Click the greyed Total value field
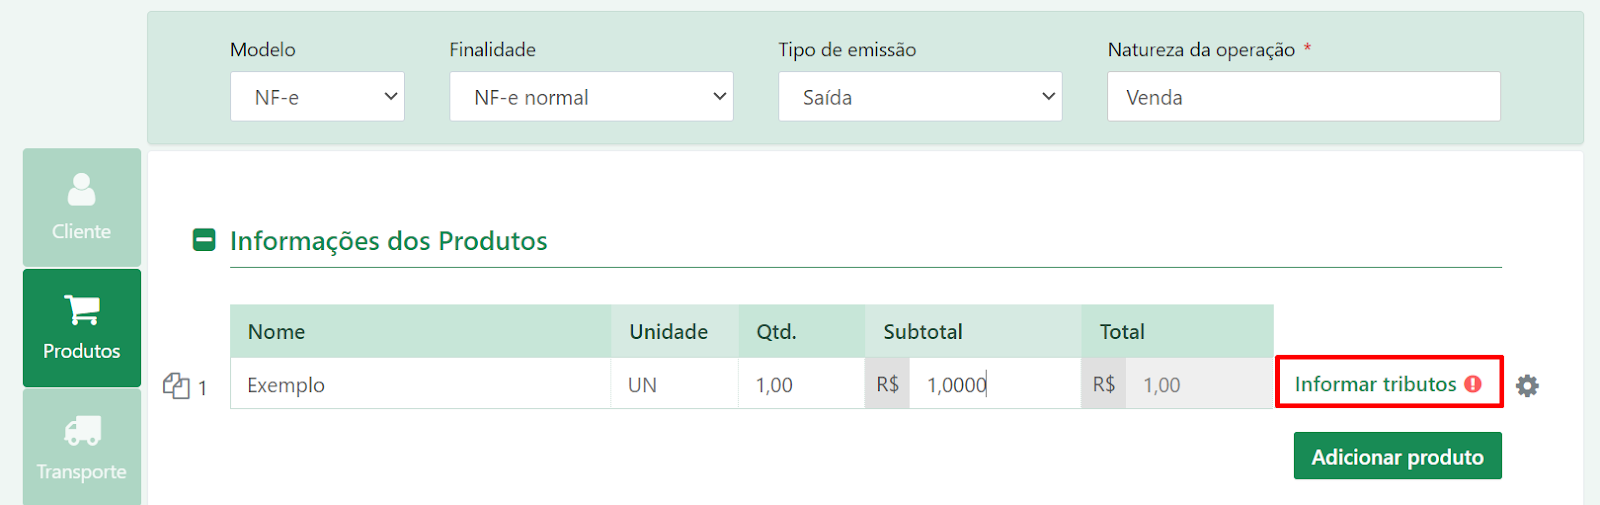Screen dimensions: 1600x505 pyautogui.click(x=1200, y=384)
